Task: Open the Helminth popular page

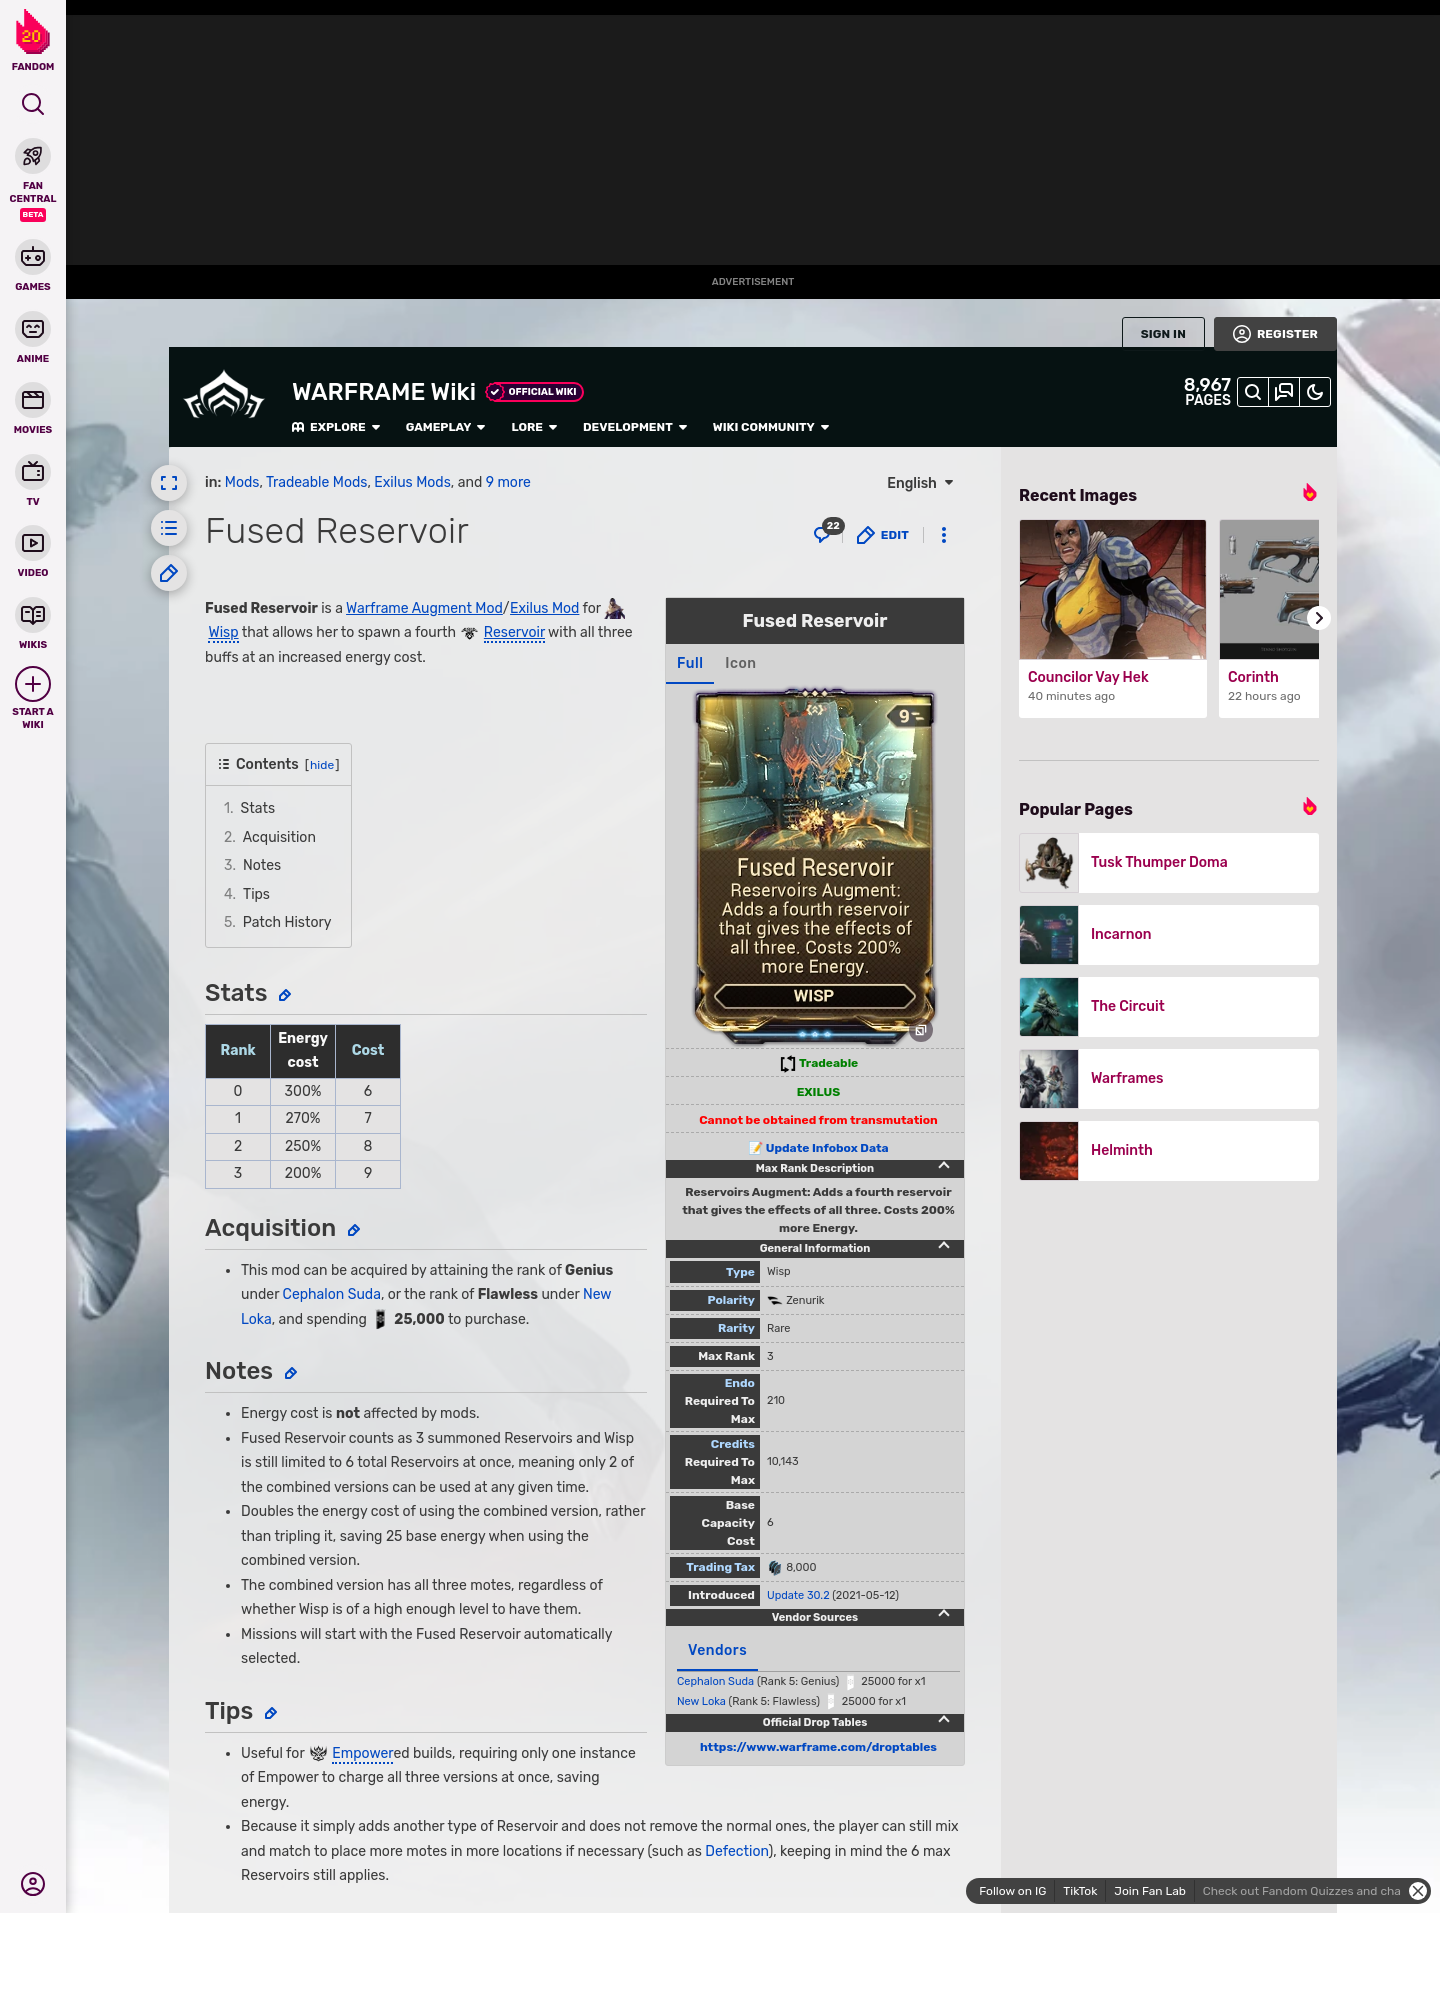Action: tap(1169, 1151)
